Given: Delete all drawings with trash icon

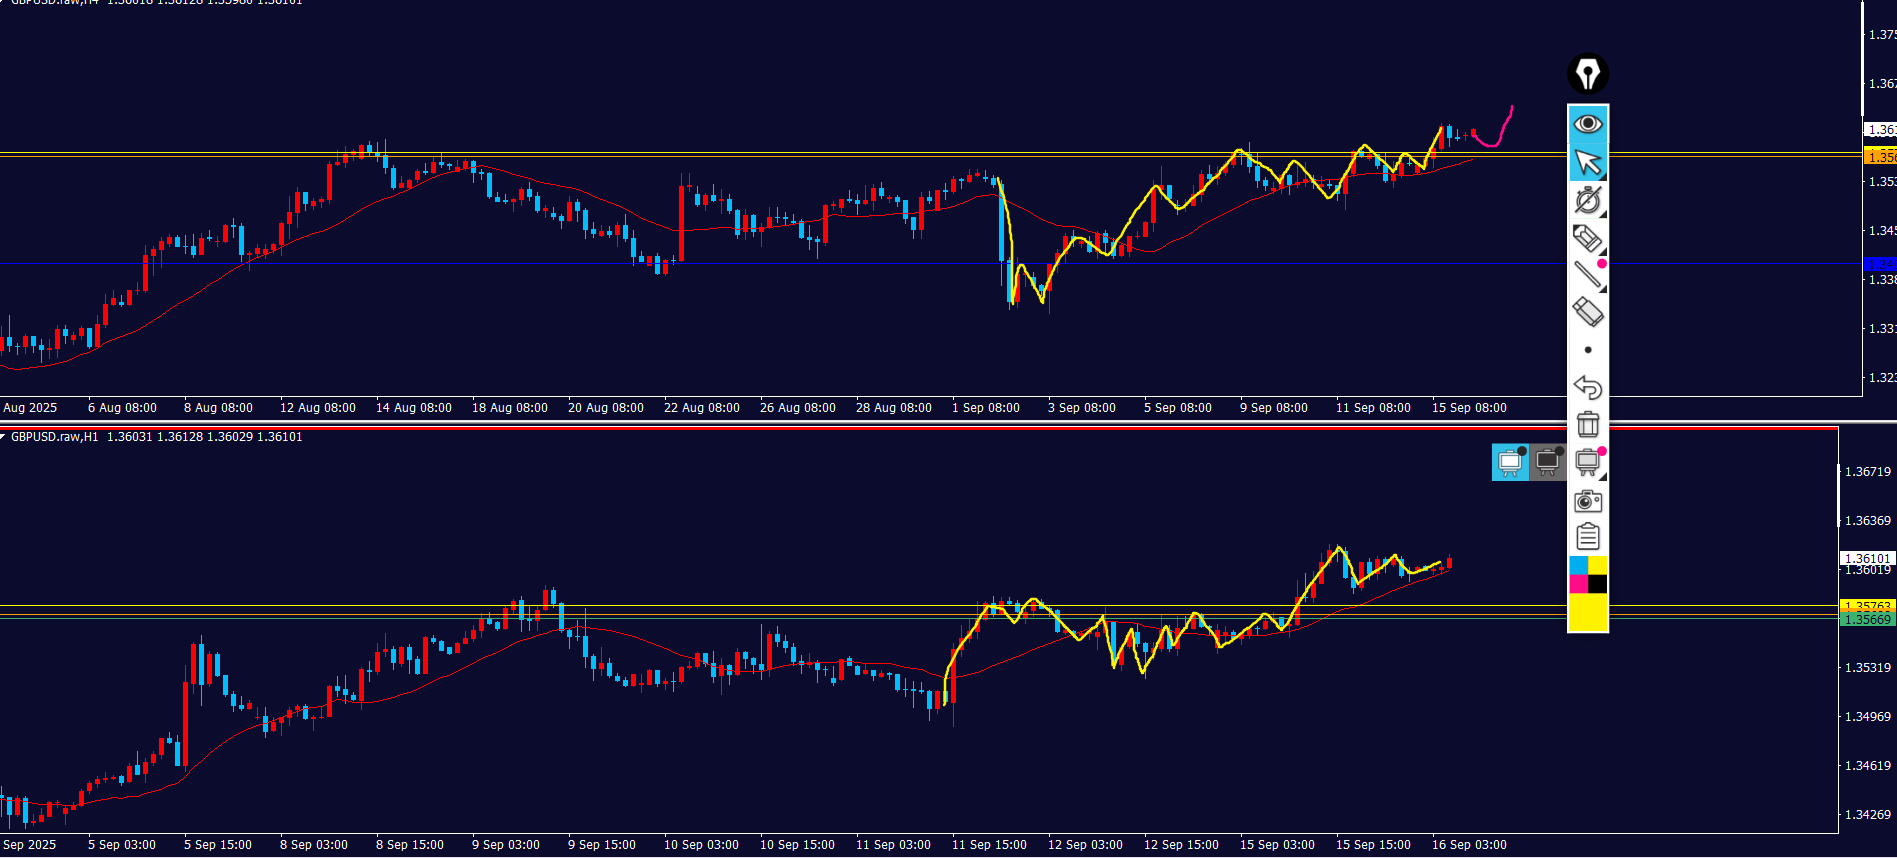Looking at the screenshot, I should pyautogui.click(x=1587, y=424).
